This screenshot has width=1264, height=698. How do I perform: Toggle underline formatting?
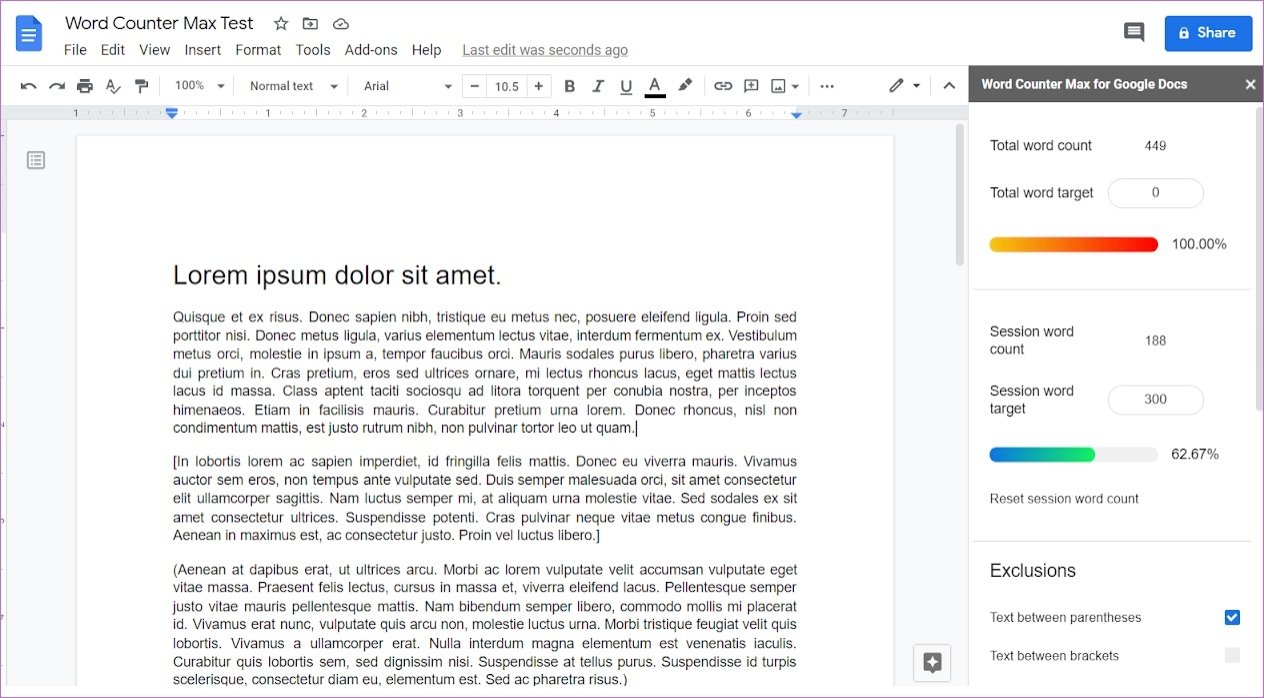click(x=626, y=86)
